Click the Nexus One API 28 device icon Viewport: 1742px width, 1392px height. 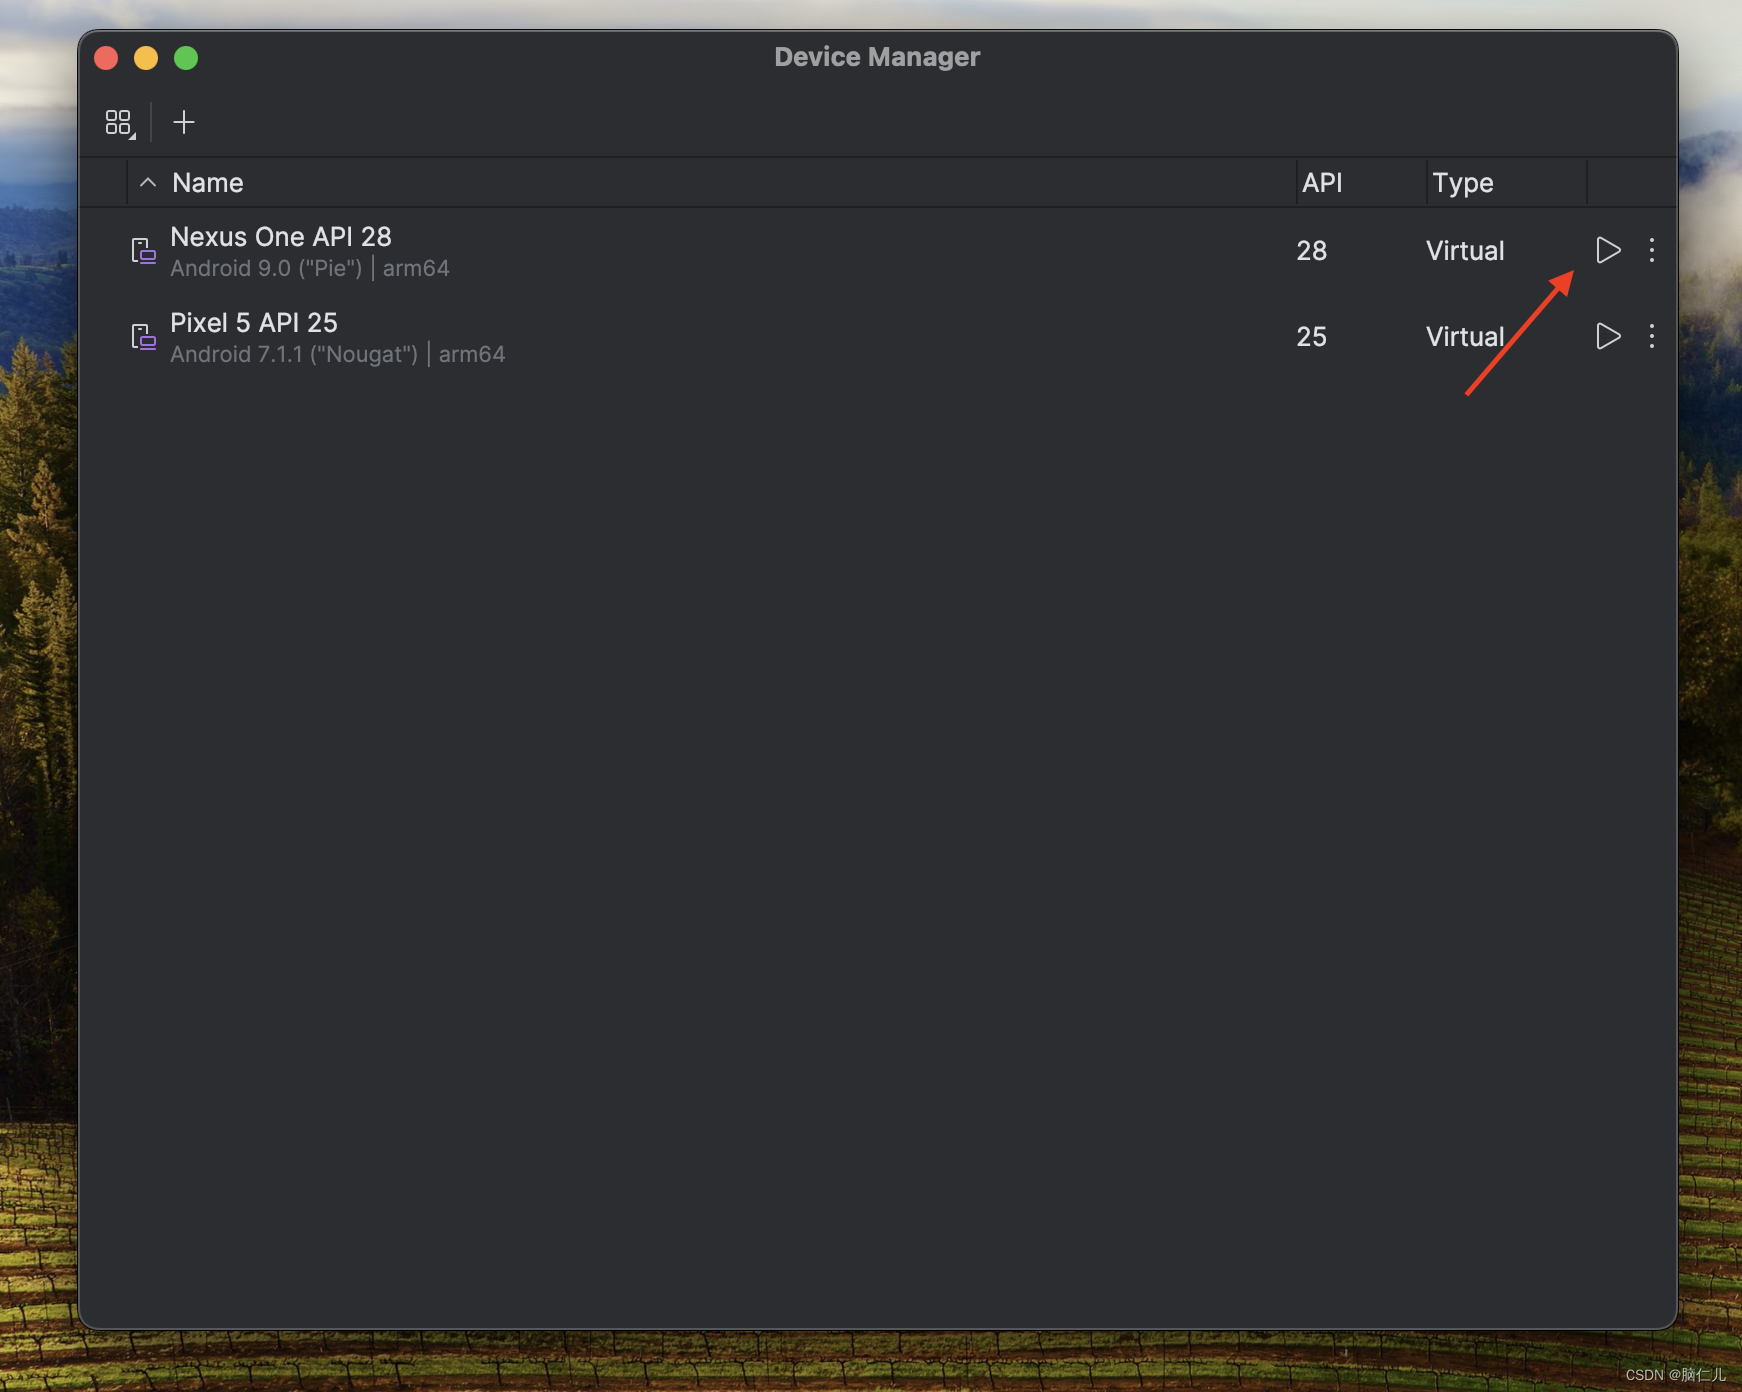[144, 250]
